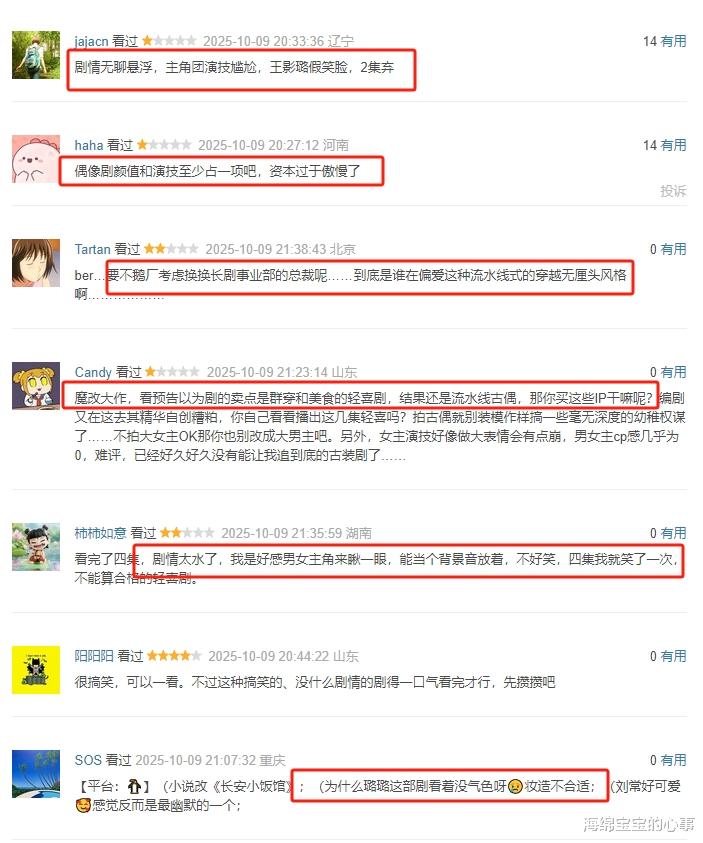The width and height of the screenshot is (703, 843).
Task: Click 柿柿如意's avatar image
Action: click(x=36, y=547)
